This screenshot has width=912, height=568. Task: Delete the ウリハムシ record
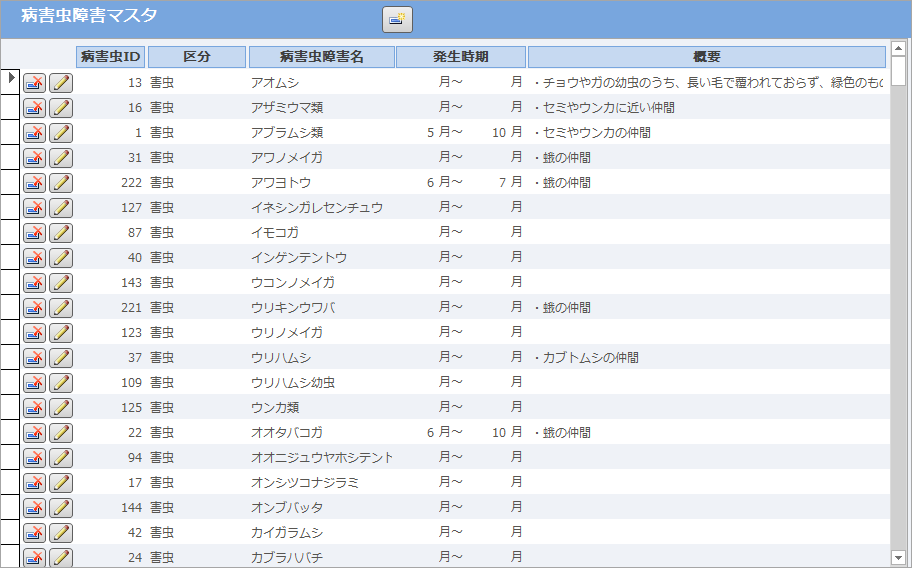35,358
